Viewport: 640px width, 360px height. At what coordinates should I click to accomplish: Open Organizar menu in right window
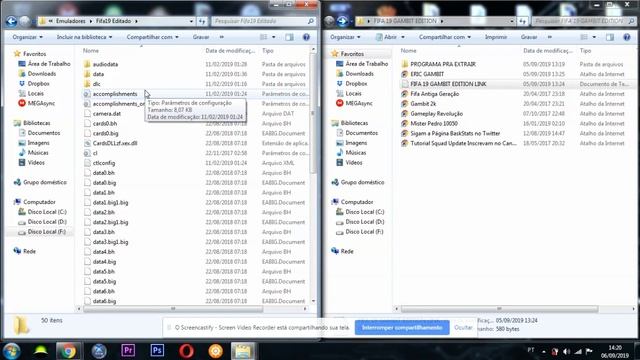[345, 37]
